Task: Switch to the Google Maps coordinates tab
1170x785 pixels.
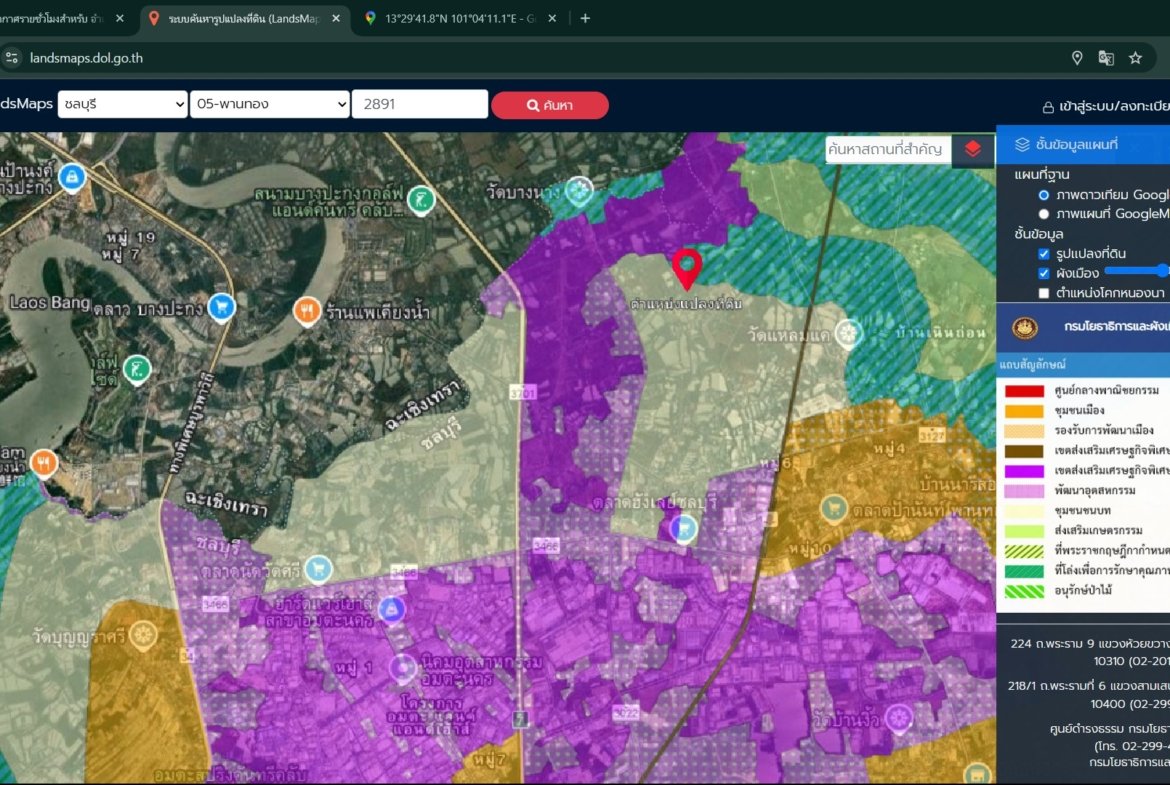Action: 455,18
